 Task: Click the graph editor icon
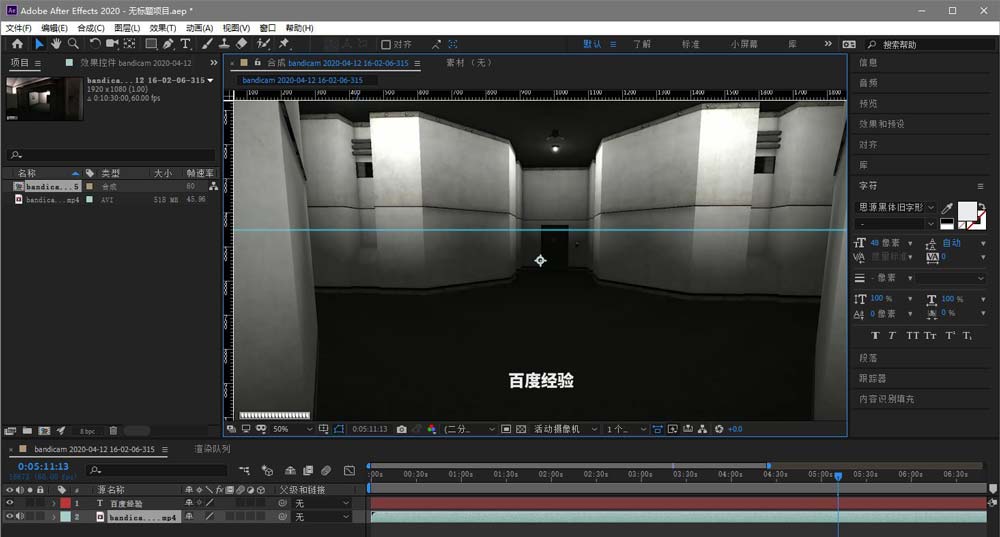[349, 471]
